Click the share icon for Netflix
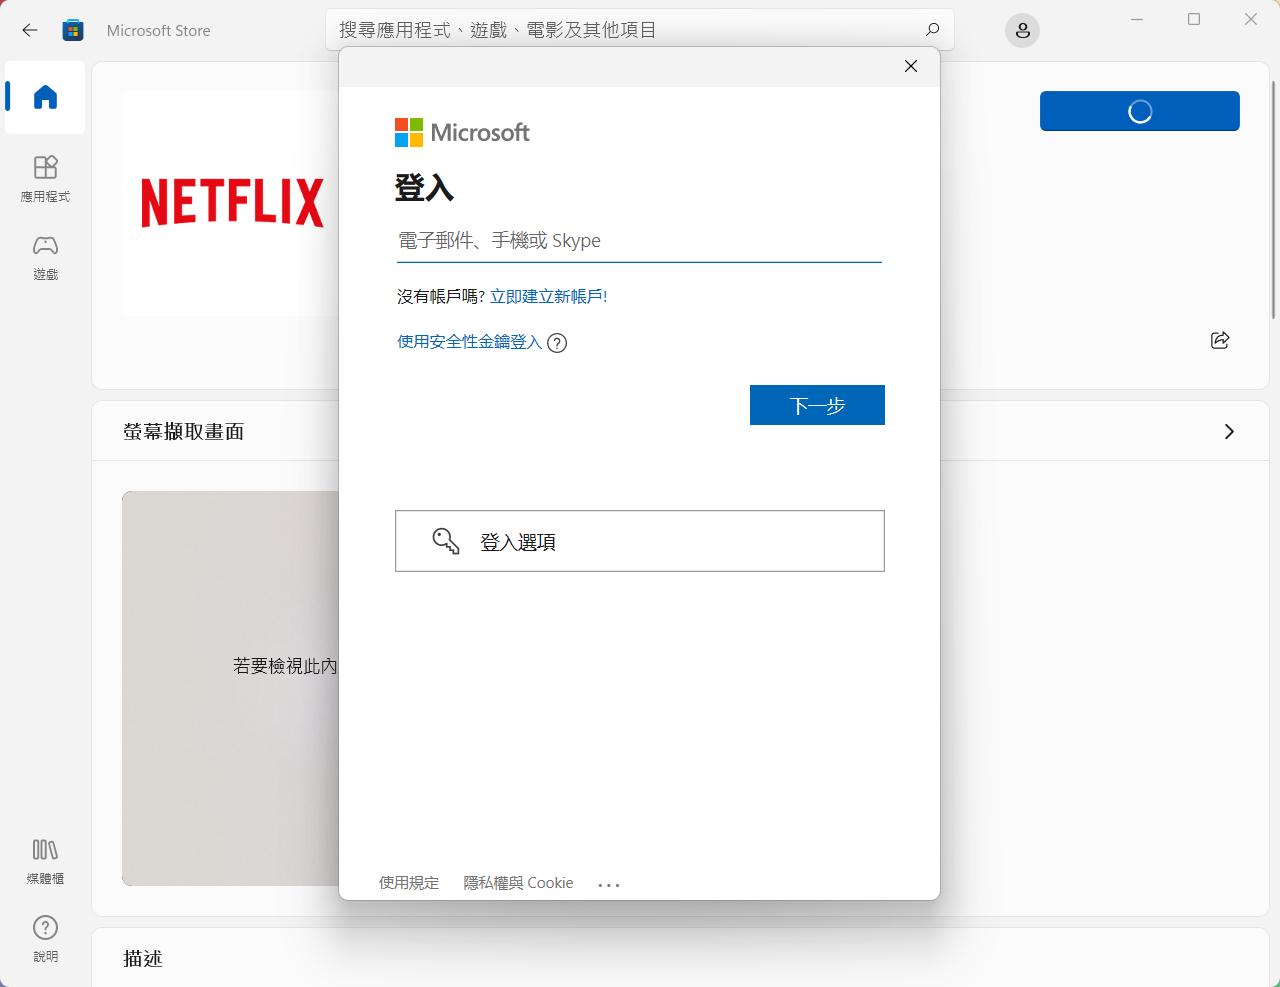 tap(1219, 341)
